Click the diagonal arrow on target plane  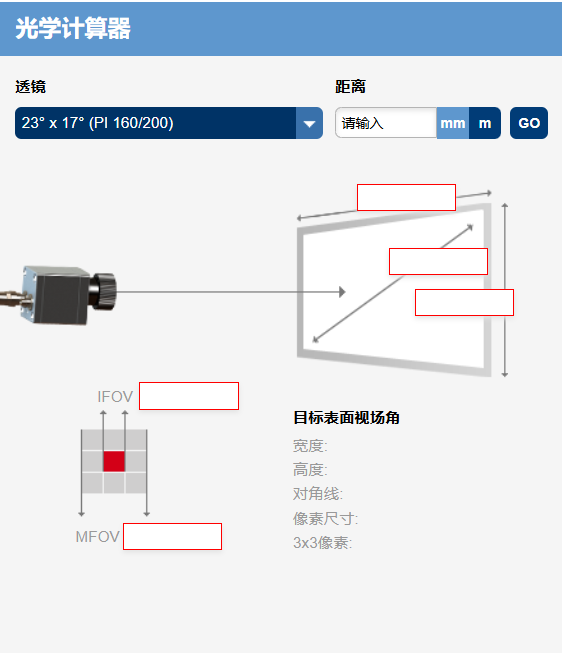[x=393, y=284]
